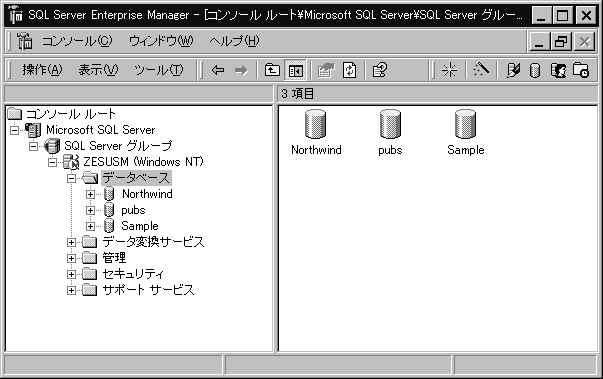Click the Enterprise Manager title bar icon
Viewport: 603px width, 379px height.
pos(16,15)
